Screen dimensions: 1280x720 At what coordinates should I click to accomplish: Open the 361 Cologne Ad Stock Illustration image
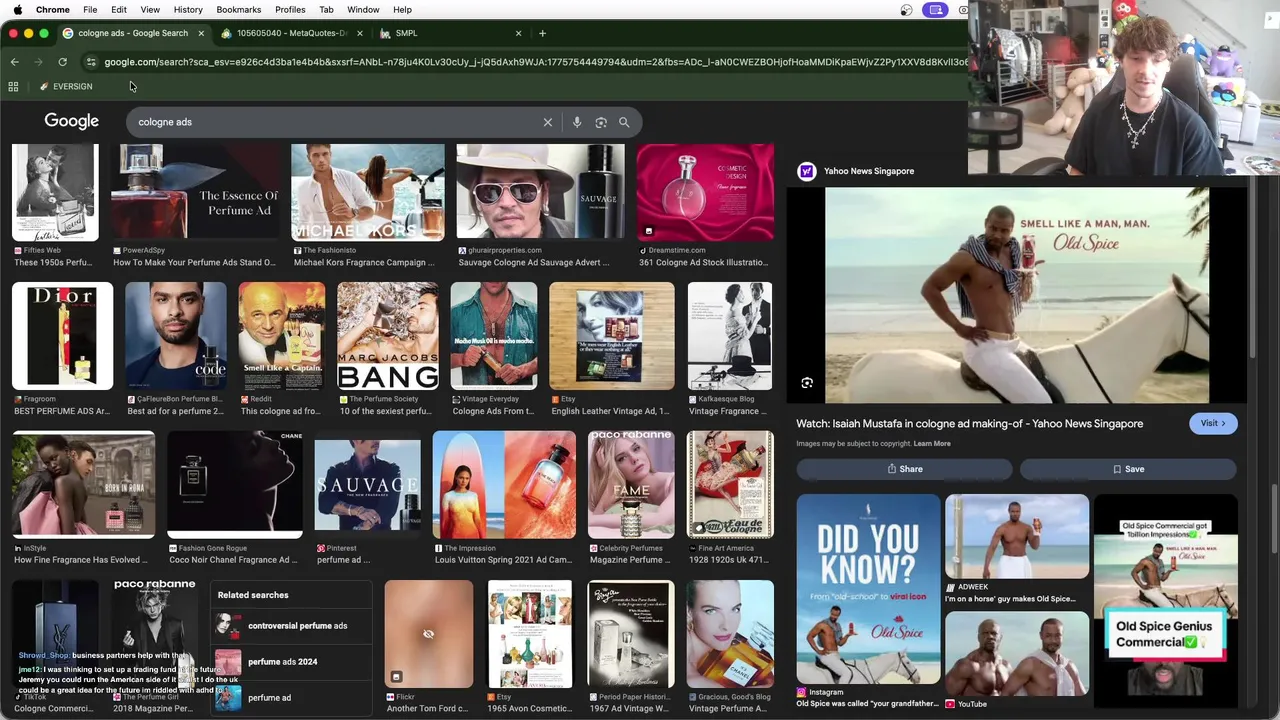(705, 192)
